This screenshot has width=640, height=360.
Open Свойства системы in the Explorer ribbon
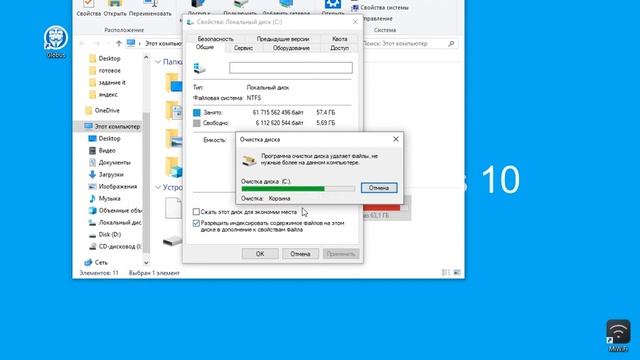380,7
